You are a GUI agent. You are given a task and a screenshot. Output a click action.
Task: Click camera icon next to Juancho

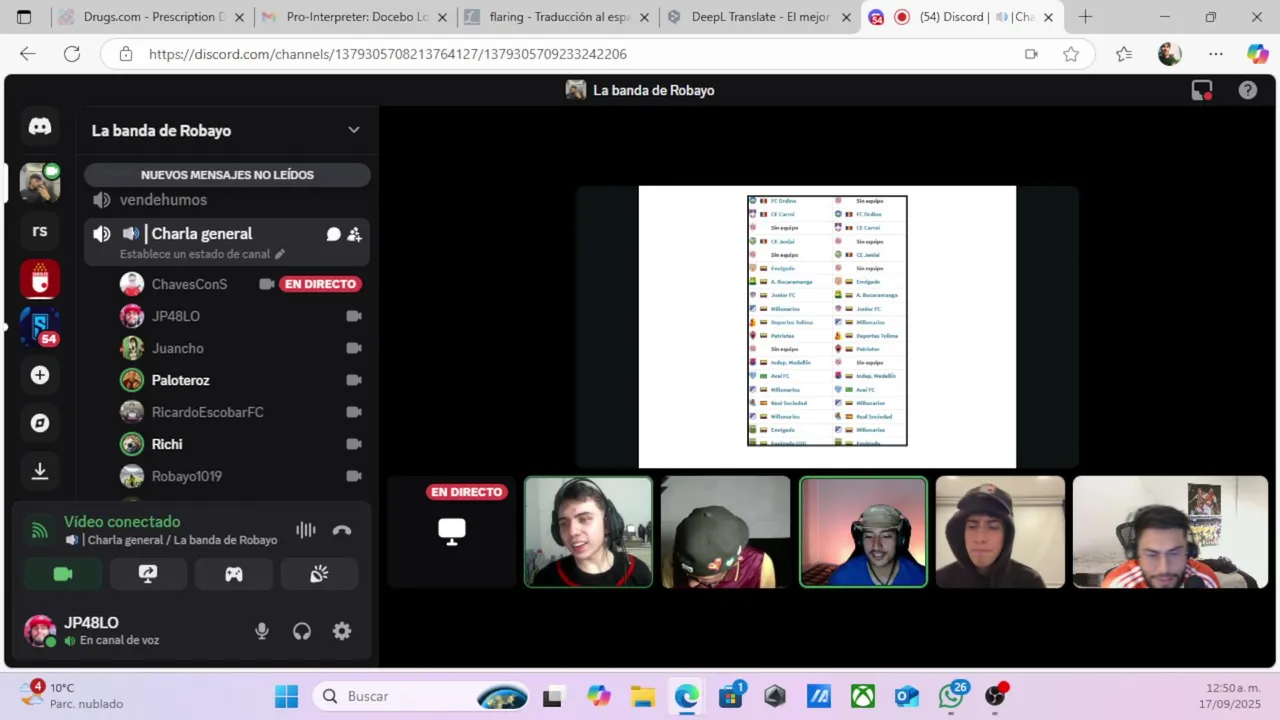click(x=353, y=348)
